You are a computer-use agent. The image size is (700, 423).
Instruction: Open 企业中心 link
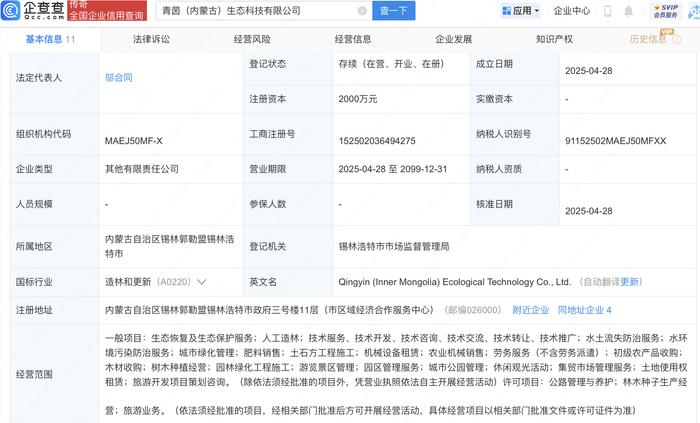[572, 11]
